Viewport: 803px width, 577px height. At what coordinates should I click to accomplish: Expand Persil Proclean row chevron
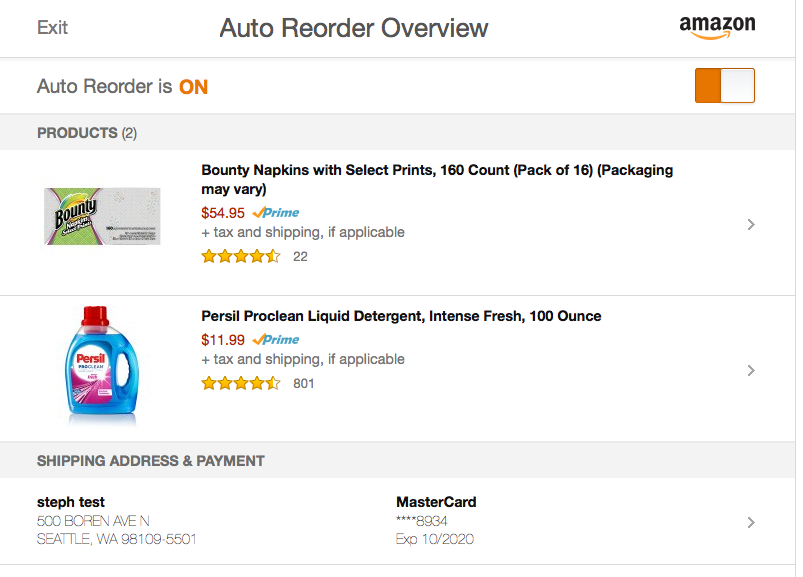point(751,370)
